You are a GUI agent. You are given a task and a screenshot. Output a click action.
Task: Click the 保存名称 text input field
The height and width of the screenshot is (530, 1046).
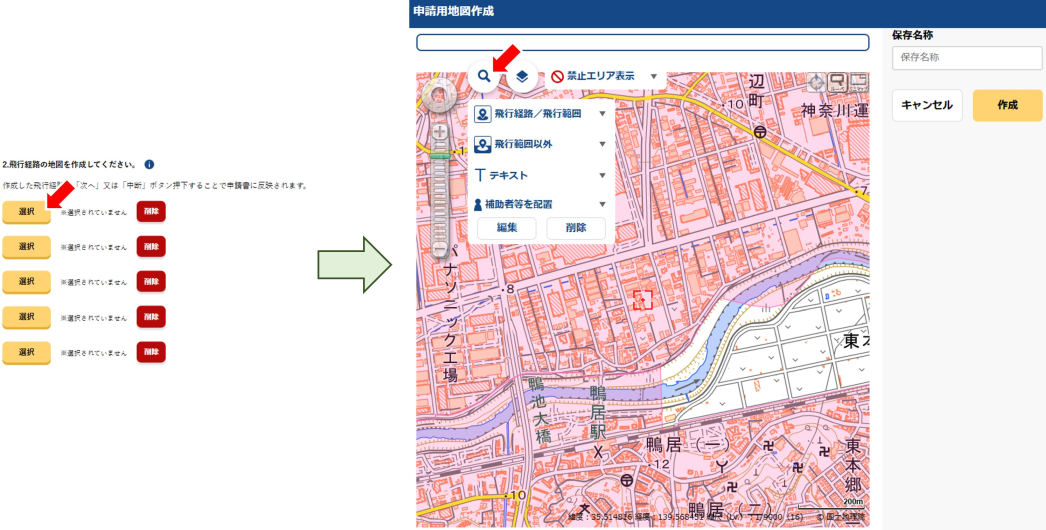[x=966, y=58]
